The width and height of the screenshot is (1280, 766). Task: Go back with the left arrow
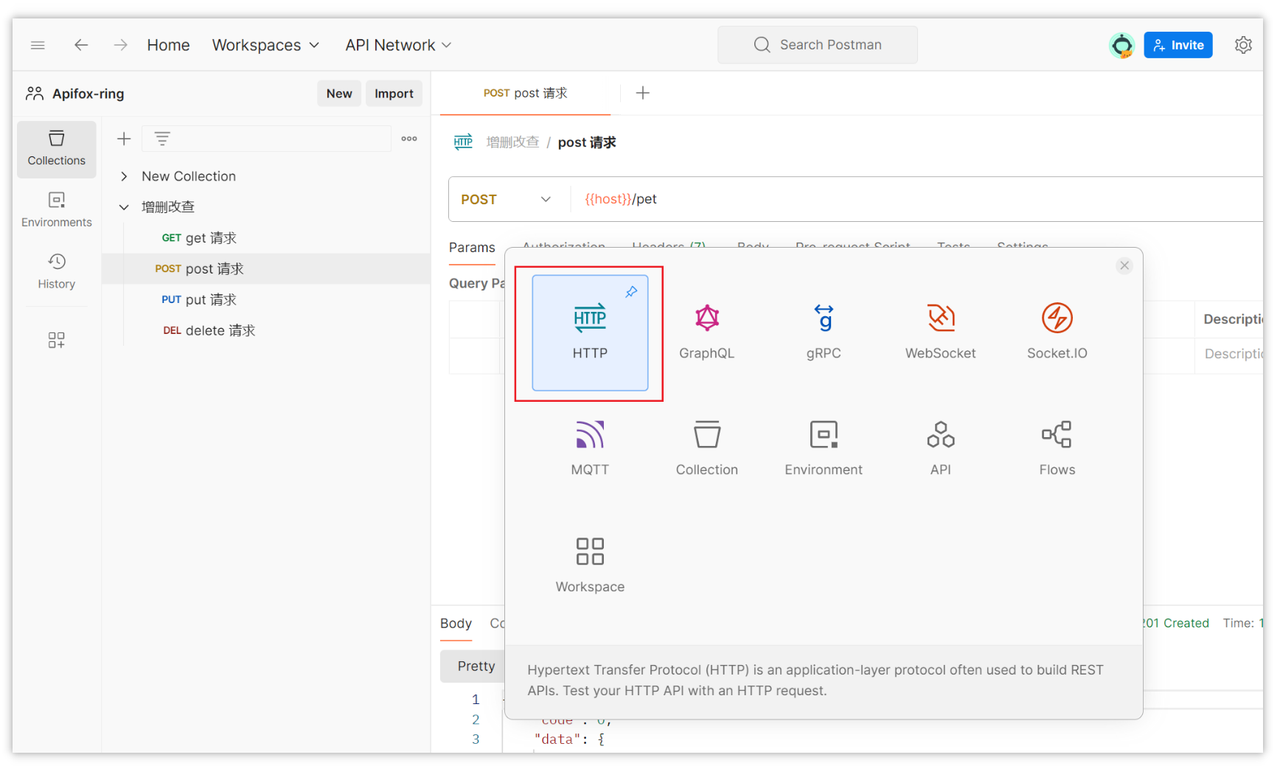click(x=81, y=45)
